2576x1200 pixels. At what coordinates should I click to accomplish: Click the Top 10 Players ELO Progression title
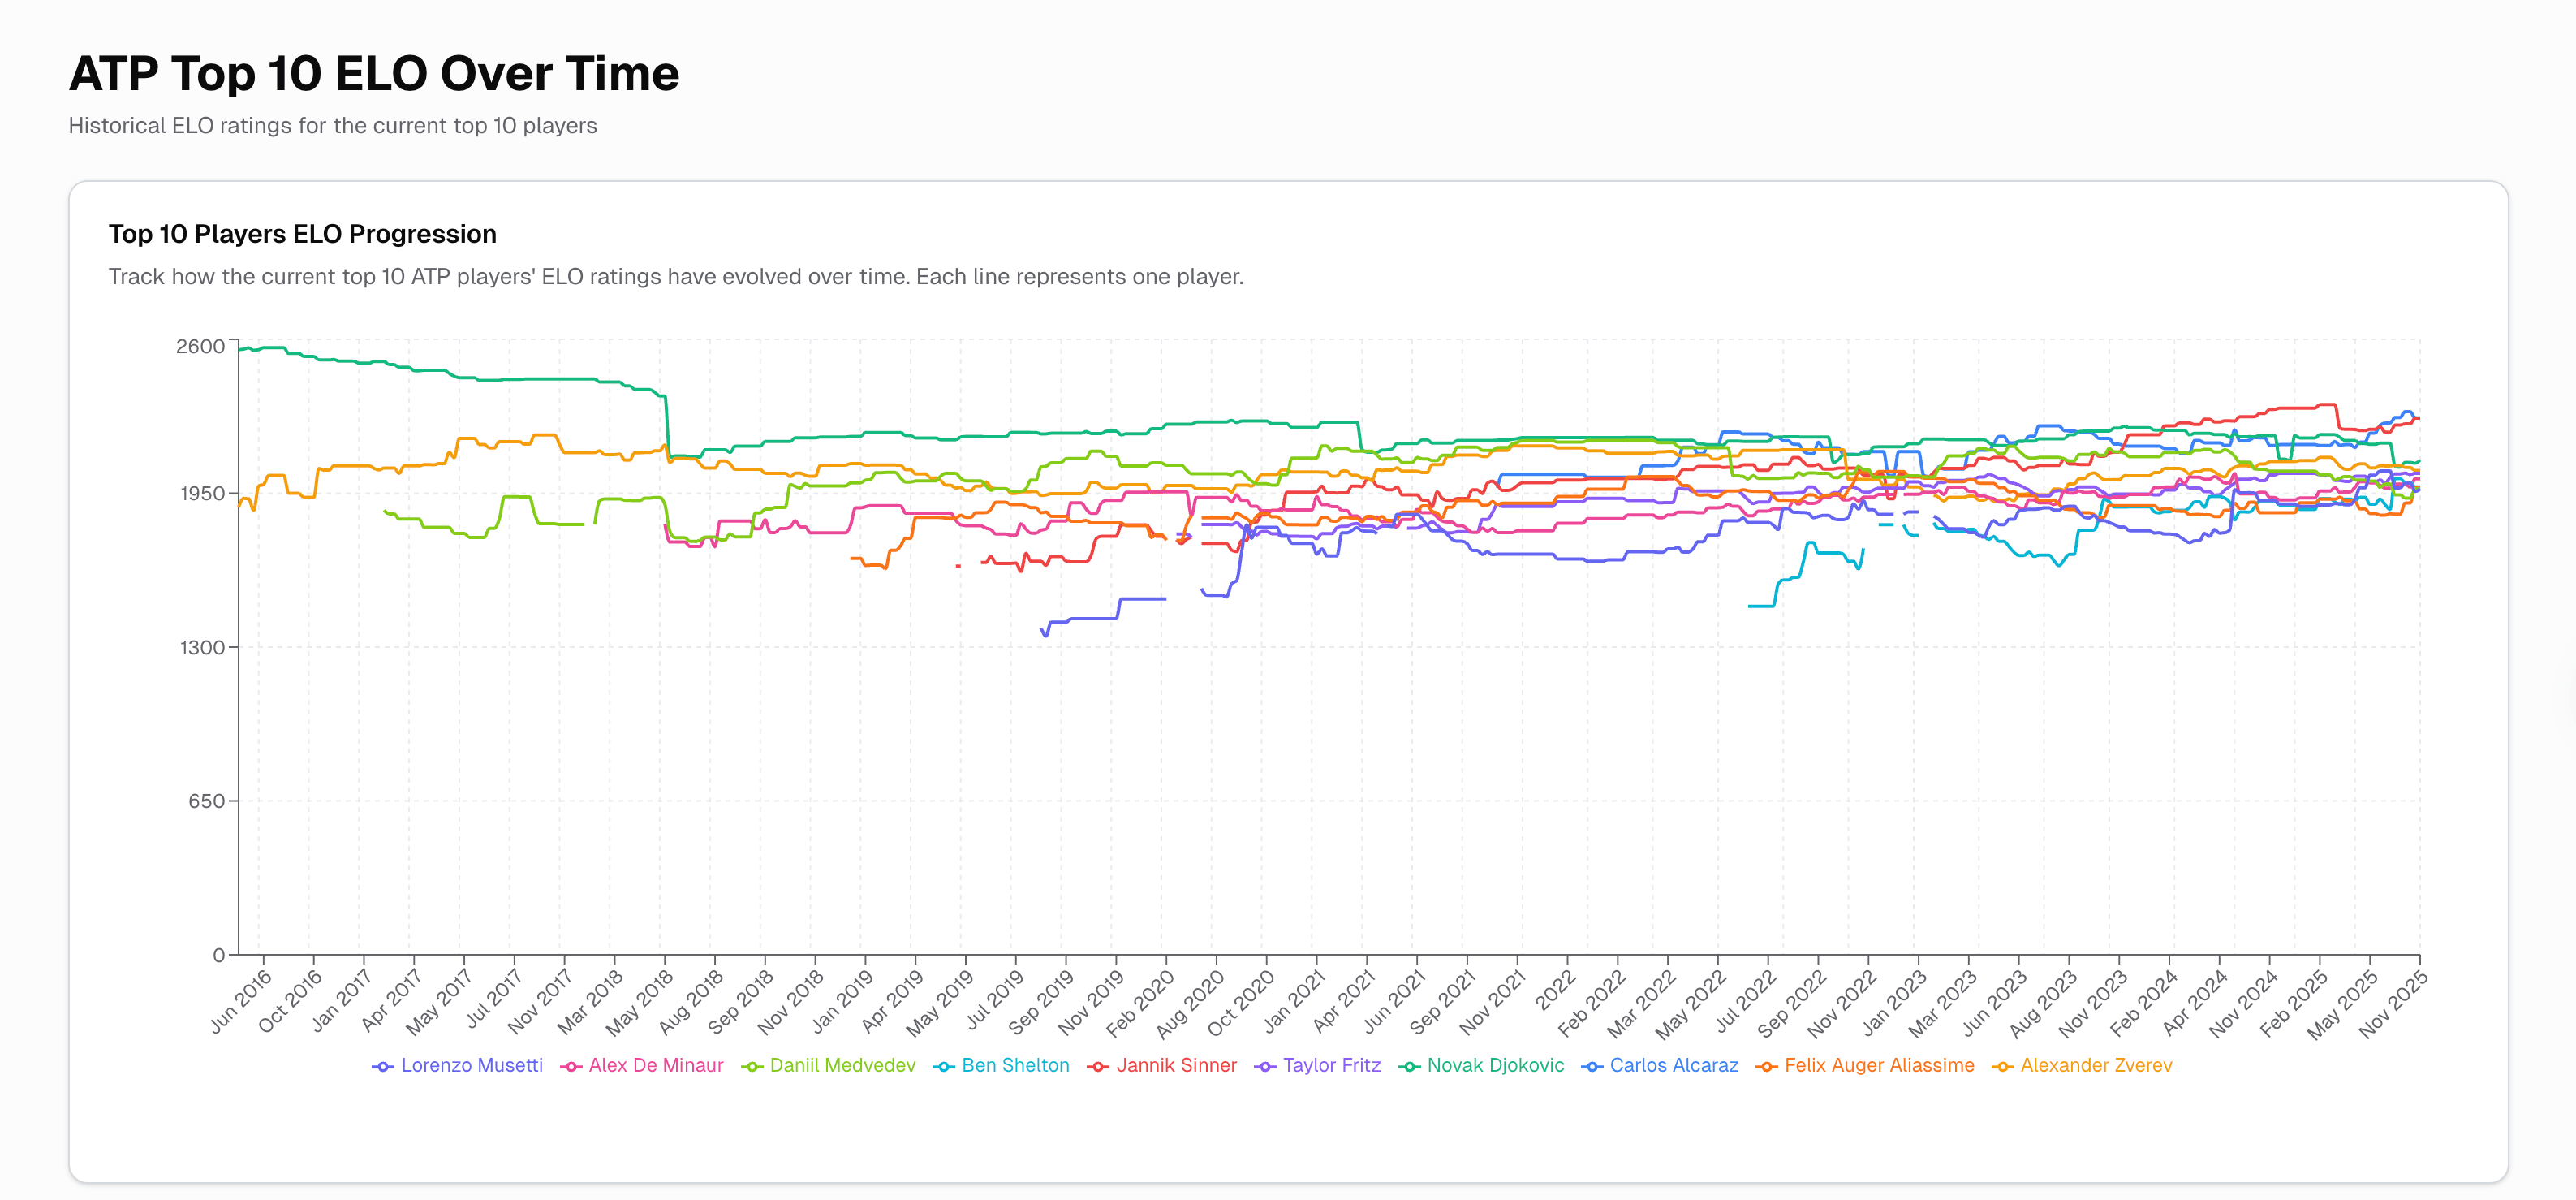click(302, 234)
